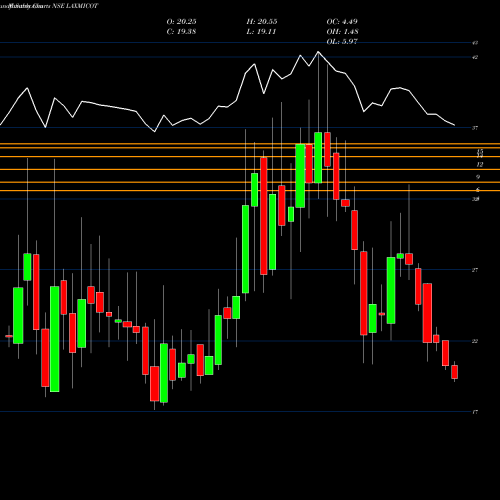Click the OC: 4.49 reading

pos(342,22)
